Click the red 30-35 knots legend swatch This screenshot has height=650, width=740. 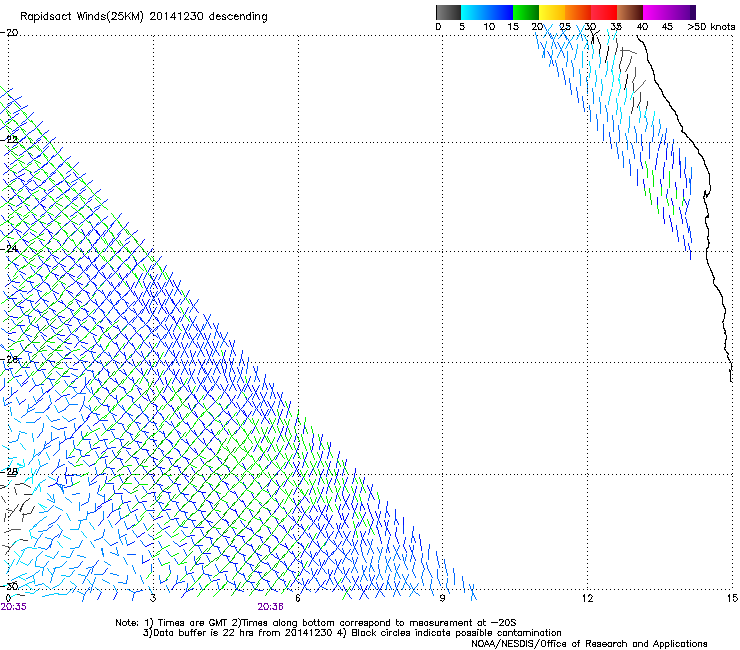pos(604,12)
